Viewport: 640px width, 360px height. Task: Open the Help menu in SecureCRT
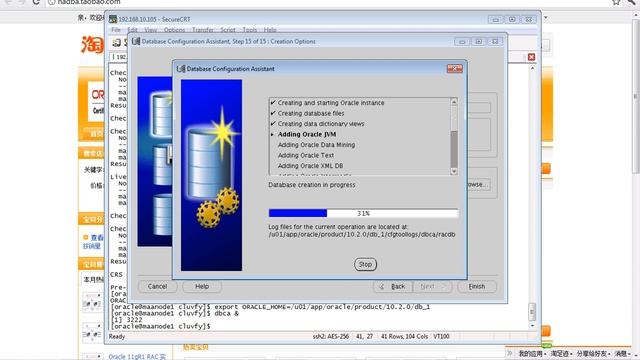[x=270, y=30]
